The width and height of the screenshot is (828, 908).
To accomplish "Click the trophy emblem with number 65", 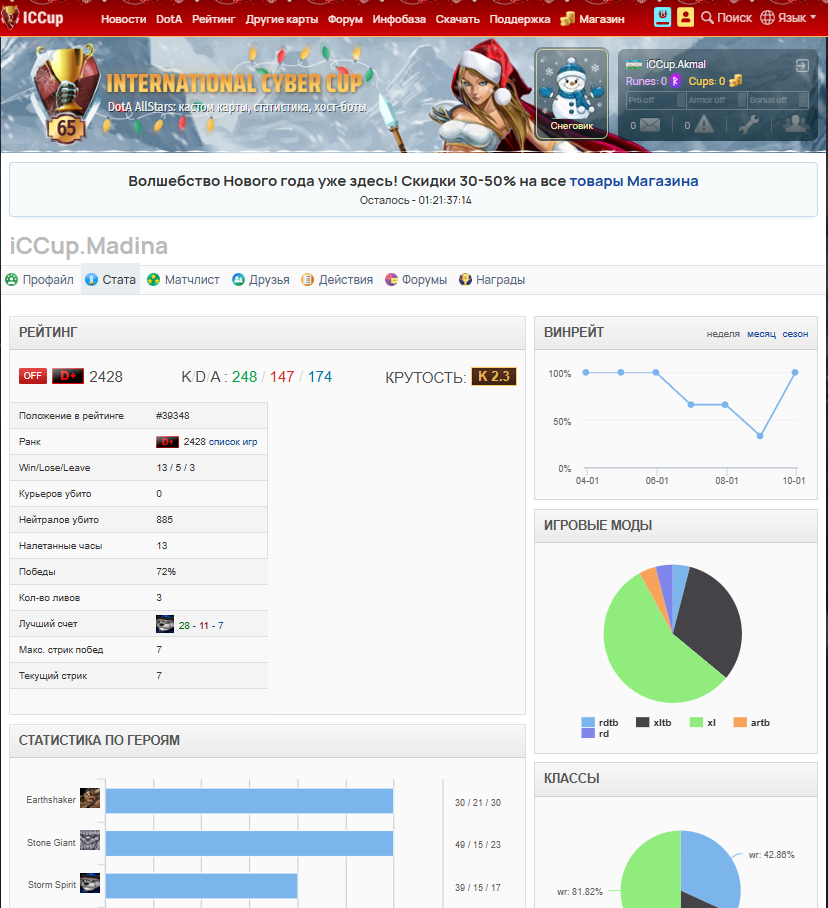I will [65, 94].
